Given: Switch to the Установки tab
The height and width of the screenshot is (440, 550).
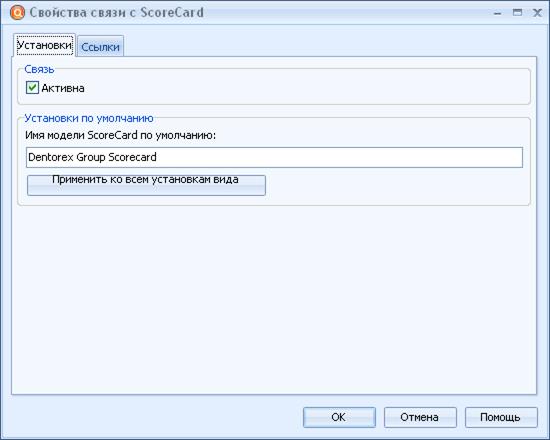Looking at the screenshot, I should click(45, 45).
